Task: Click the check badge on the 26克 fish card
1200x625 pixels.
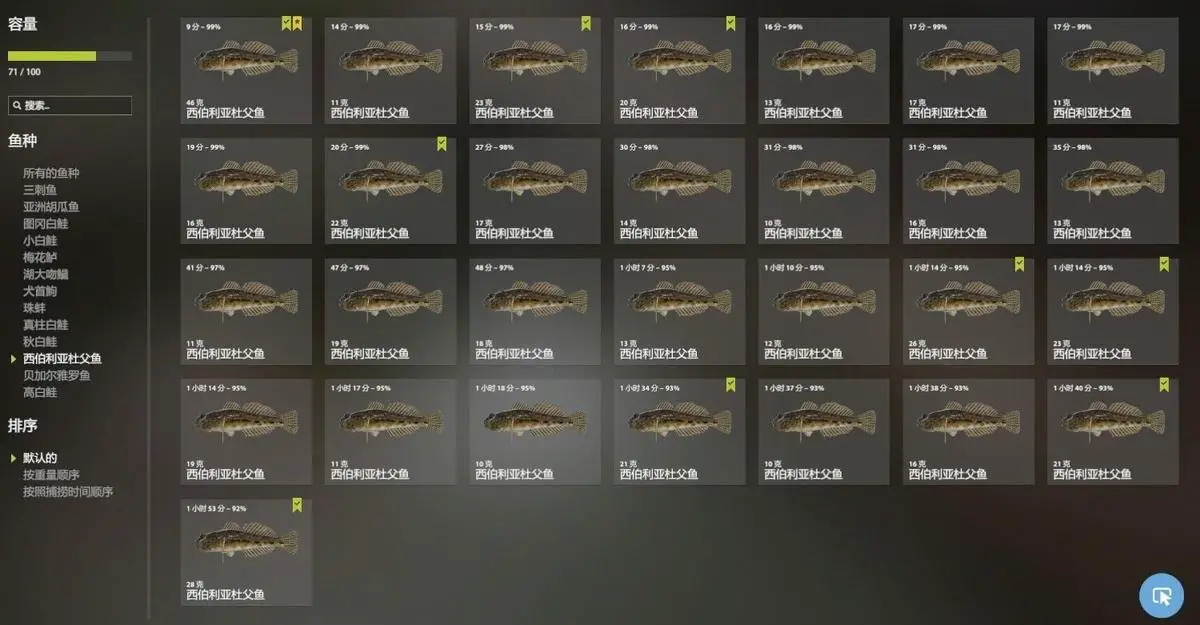Action: pyautogui.click(x=1019, y=264)
